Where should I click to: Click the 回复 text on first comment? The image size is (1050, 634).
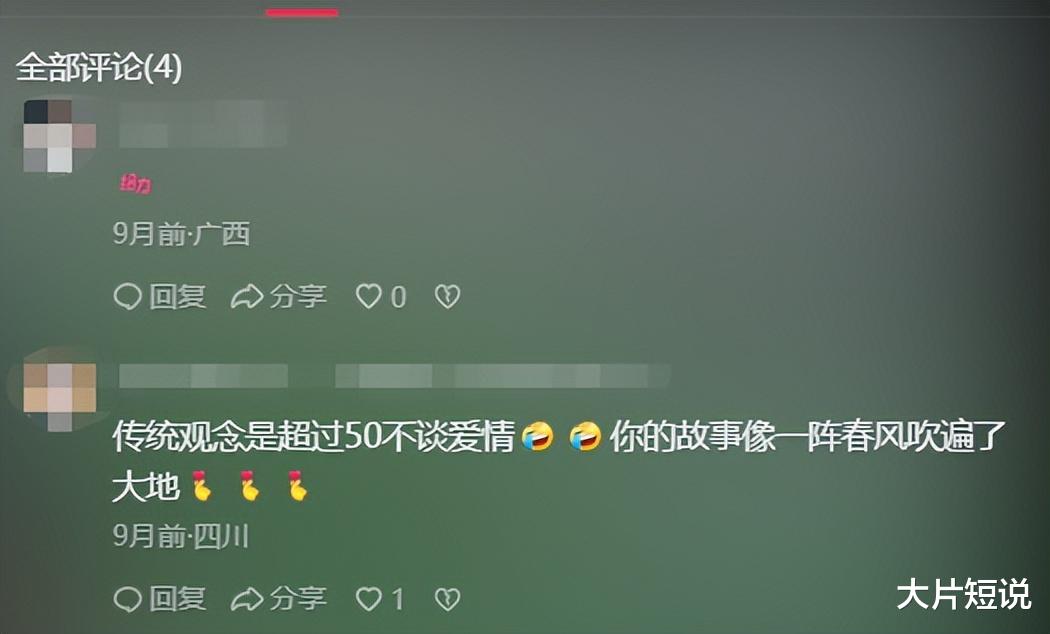tap(177, 297)
